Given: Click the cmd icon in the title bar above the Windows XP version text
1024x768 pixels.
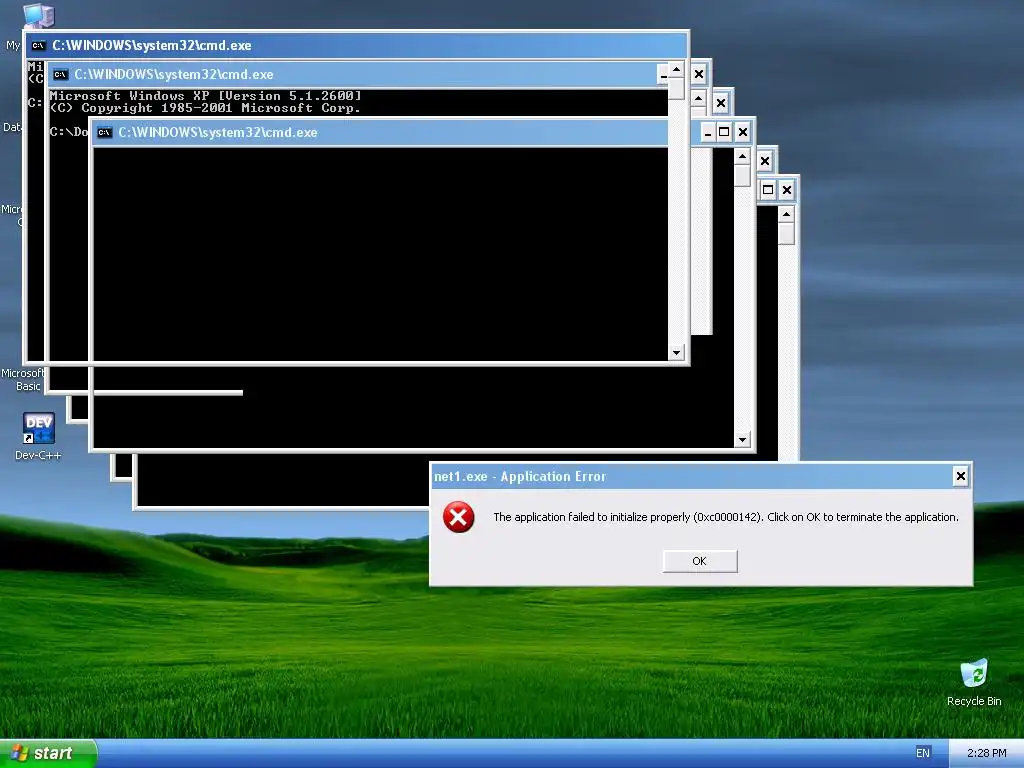Looking at the screenshot, I should tap(61, 74).
